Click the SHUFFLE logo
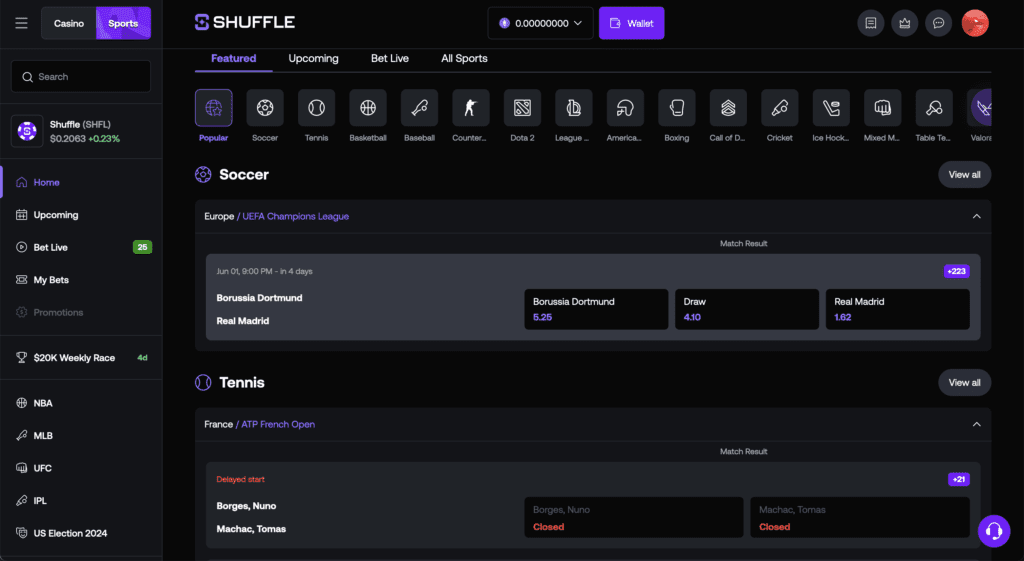The image size is (1024, 561). pyautogui.click(x=245, y=22)
